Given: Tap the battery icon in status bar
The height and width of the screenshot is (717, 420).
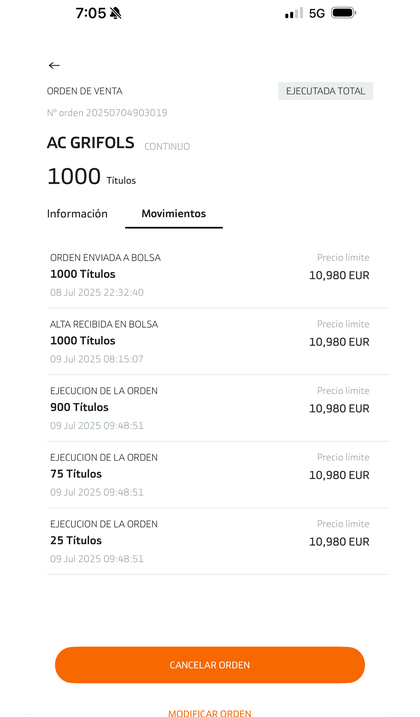Looking at the screenshot, I should (x=344, y=13).
